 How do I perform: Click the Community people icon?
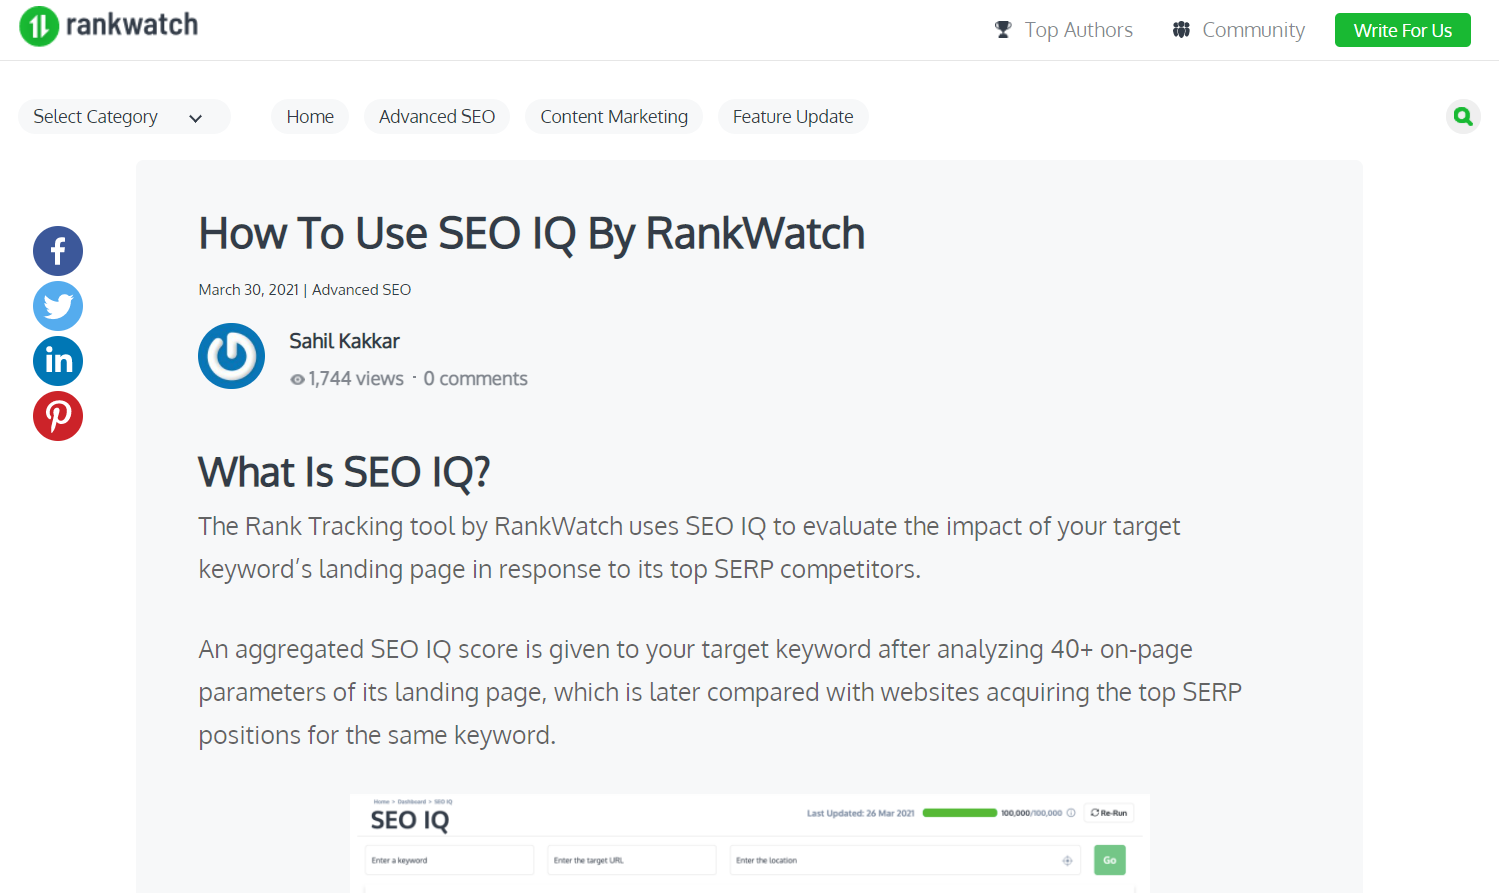tap(1181, 30)
